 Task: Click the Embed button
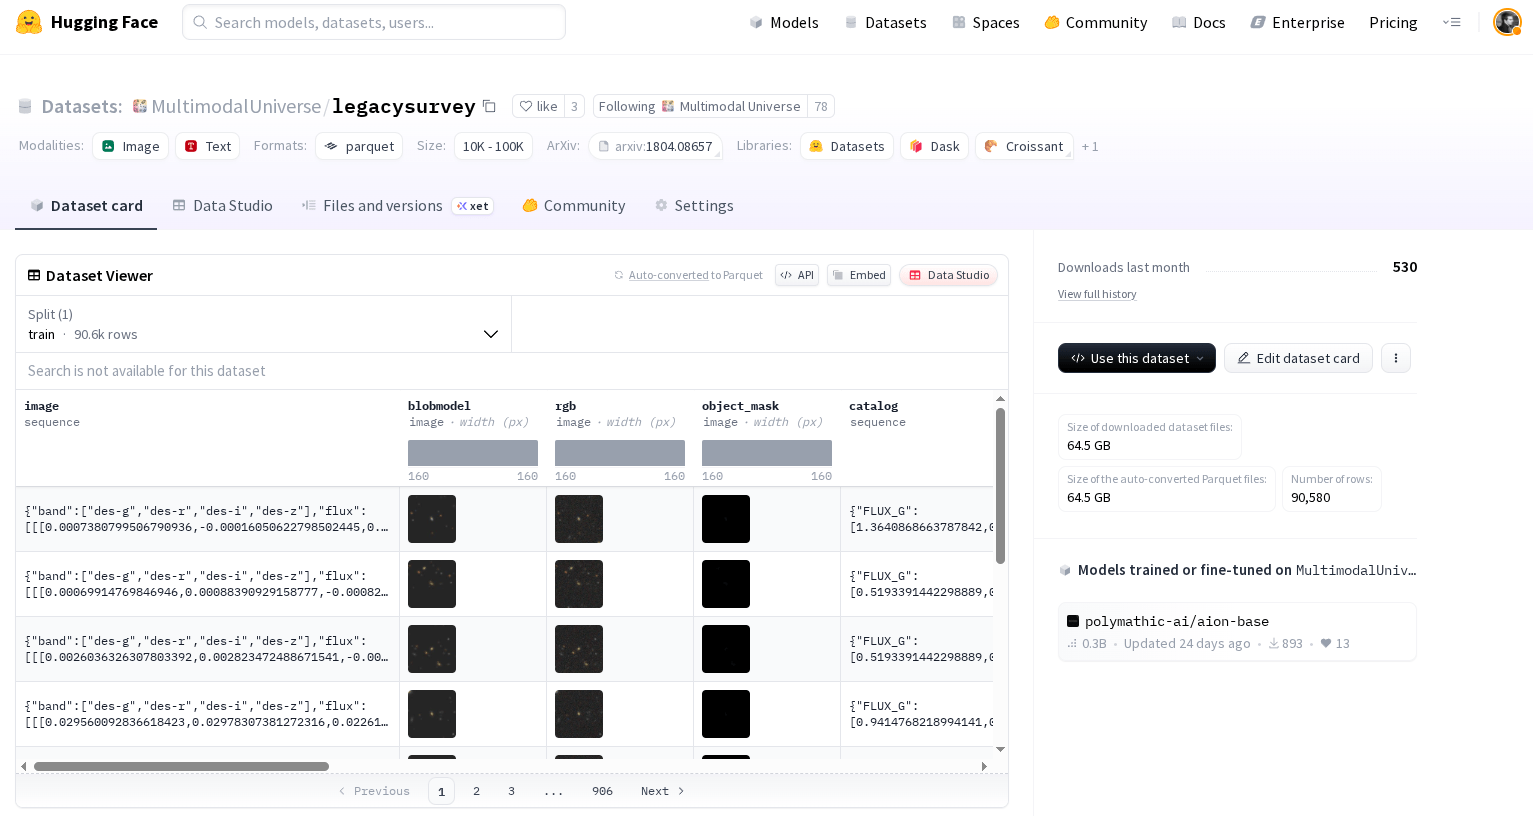coord(859,275)
